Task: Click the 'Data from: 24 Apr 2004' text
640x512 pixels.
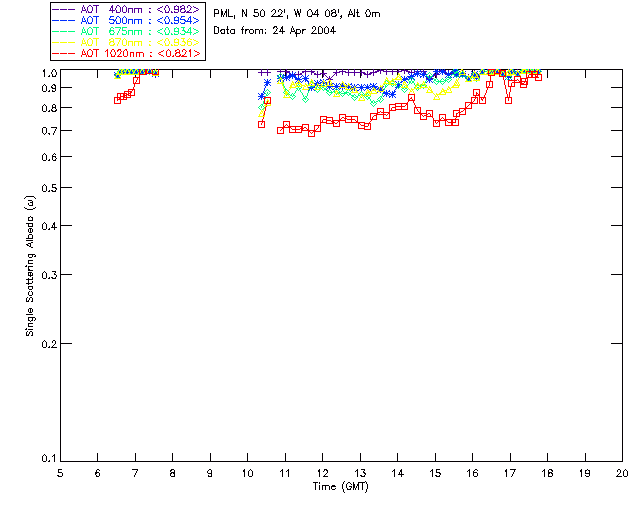Action: pyautogui.click(x=274, y=31)
